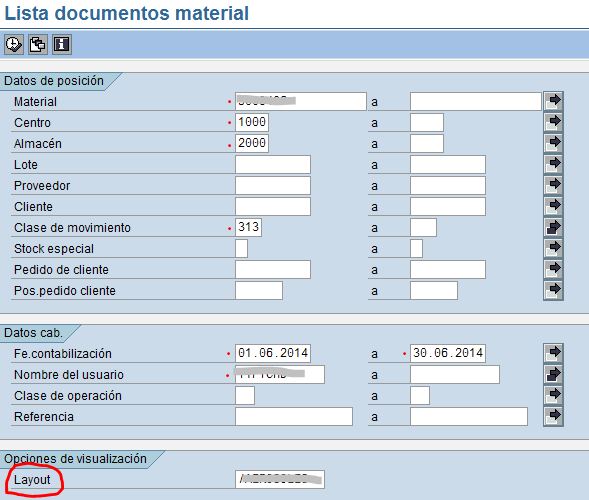
Task: Click the Pos.pedido cliente from-value field
Action: point(259,291)
